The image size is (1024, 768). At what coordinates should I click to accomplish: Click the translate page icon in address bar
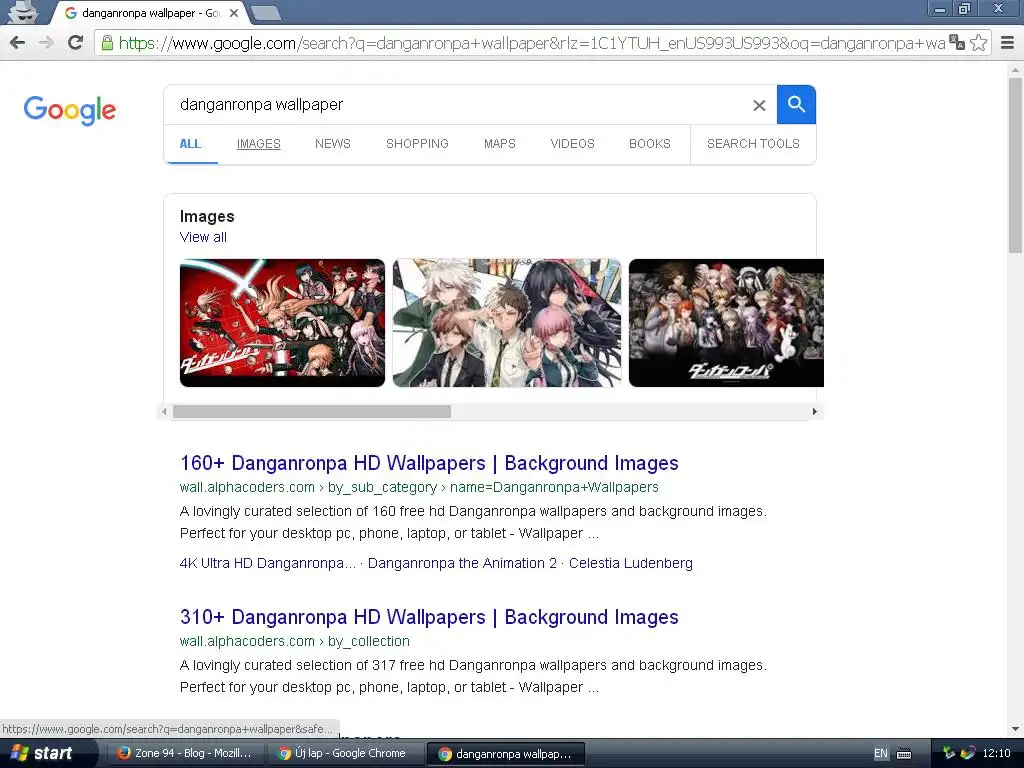(x=957, y=42)
